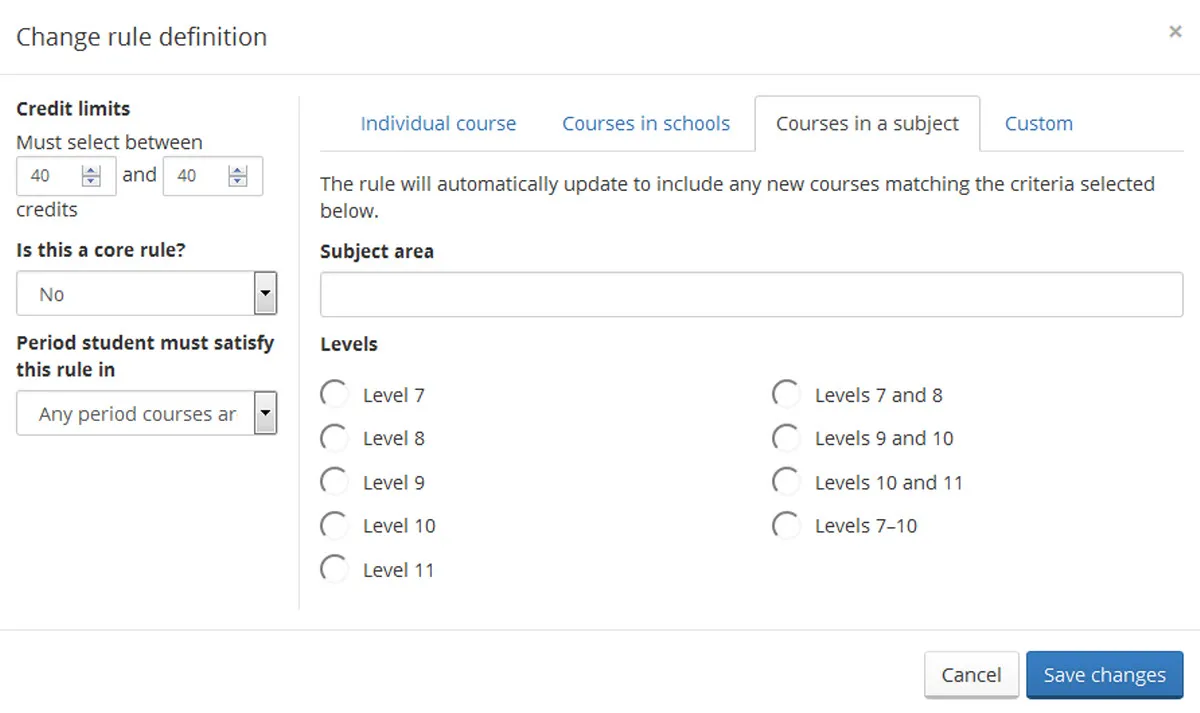Screen dimensions: 1200x713
Task: Select the Level 10 radio option
Action: point(334,526)
